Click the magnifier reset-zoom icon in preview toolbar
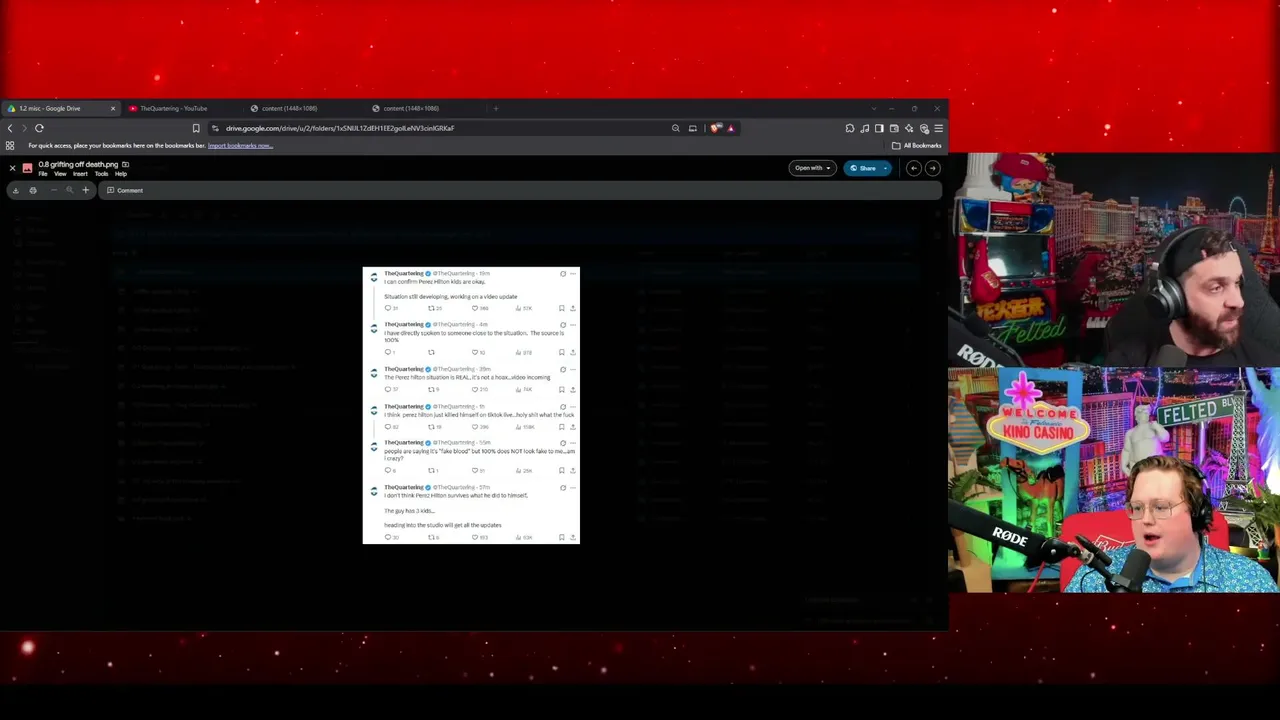Viewport: 1280px width, 720px height. (x=69, y=190)
